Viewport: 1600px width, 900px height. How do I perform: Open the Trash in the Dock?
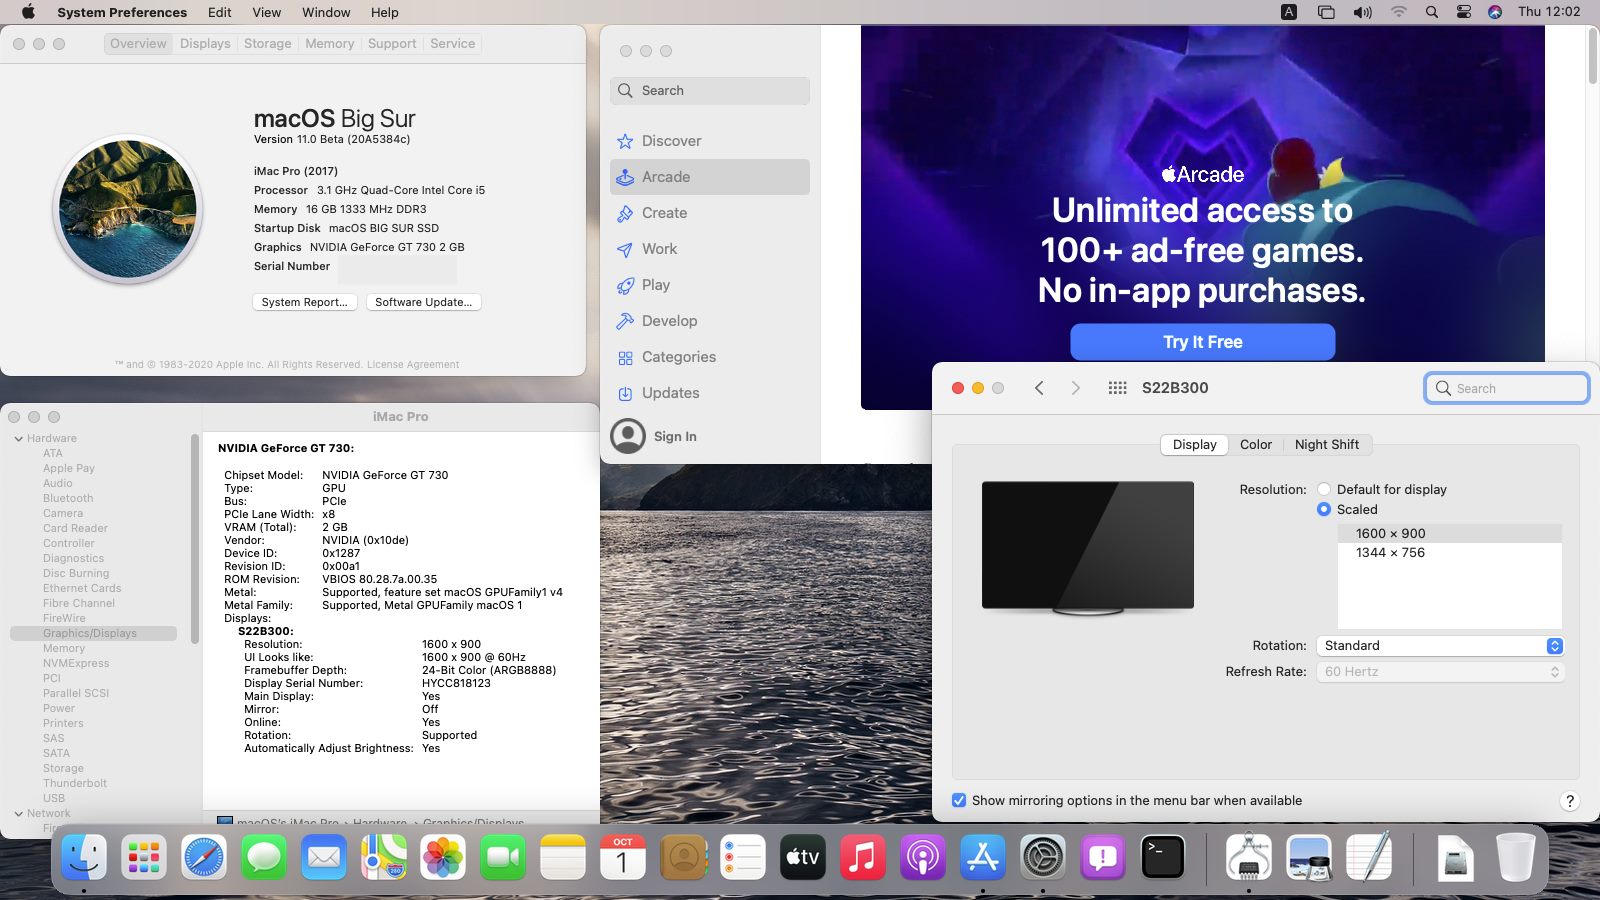pos(1515,857)
